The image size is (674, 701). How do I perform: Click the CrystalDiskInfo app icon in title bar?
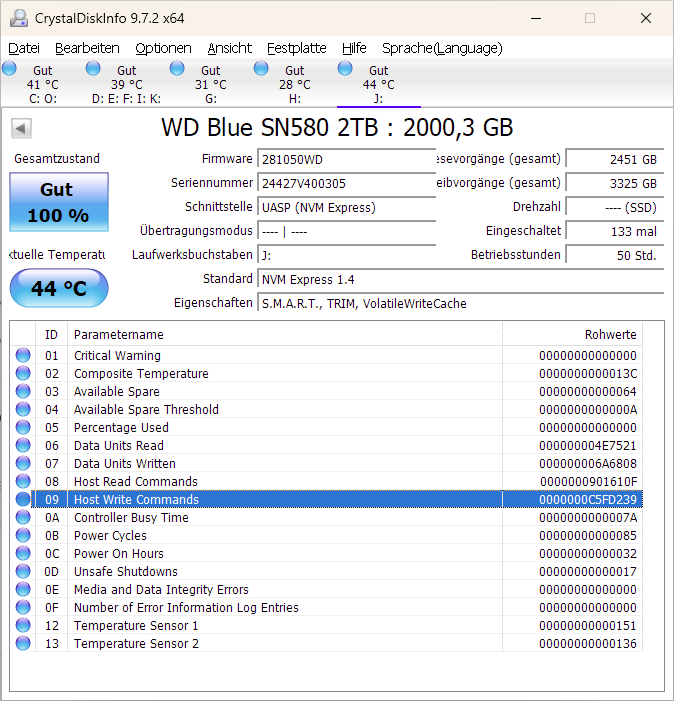click(x=19, y=18)
